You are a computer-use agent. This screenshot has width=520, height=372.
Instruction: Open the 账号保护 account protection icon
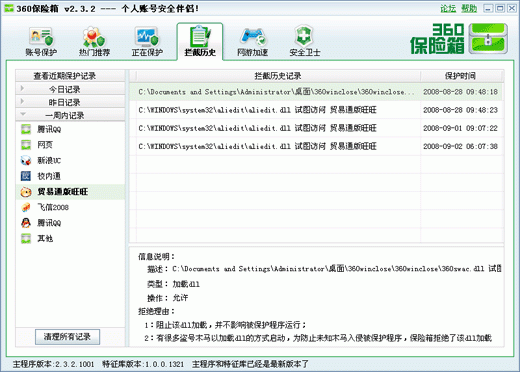[x=41, y=37]
